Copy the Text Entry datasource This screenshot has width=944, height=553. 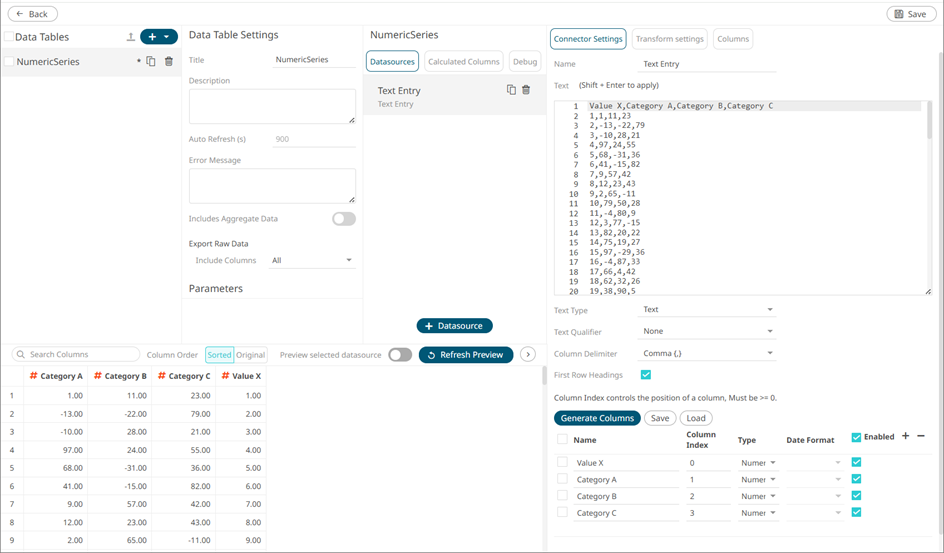coord(511,90)
